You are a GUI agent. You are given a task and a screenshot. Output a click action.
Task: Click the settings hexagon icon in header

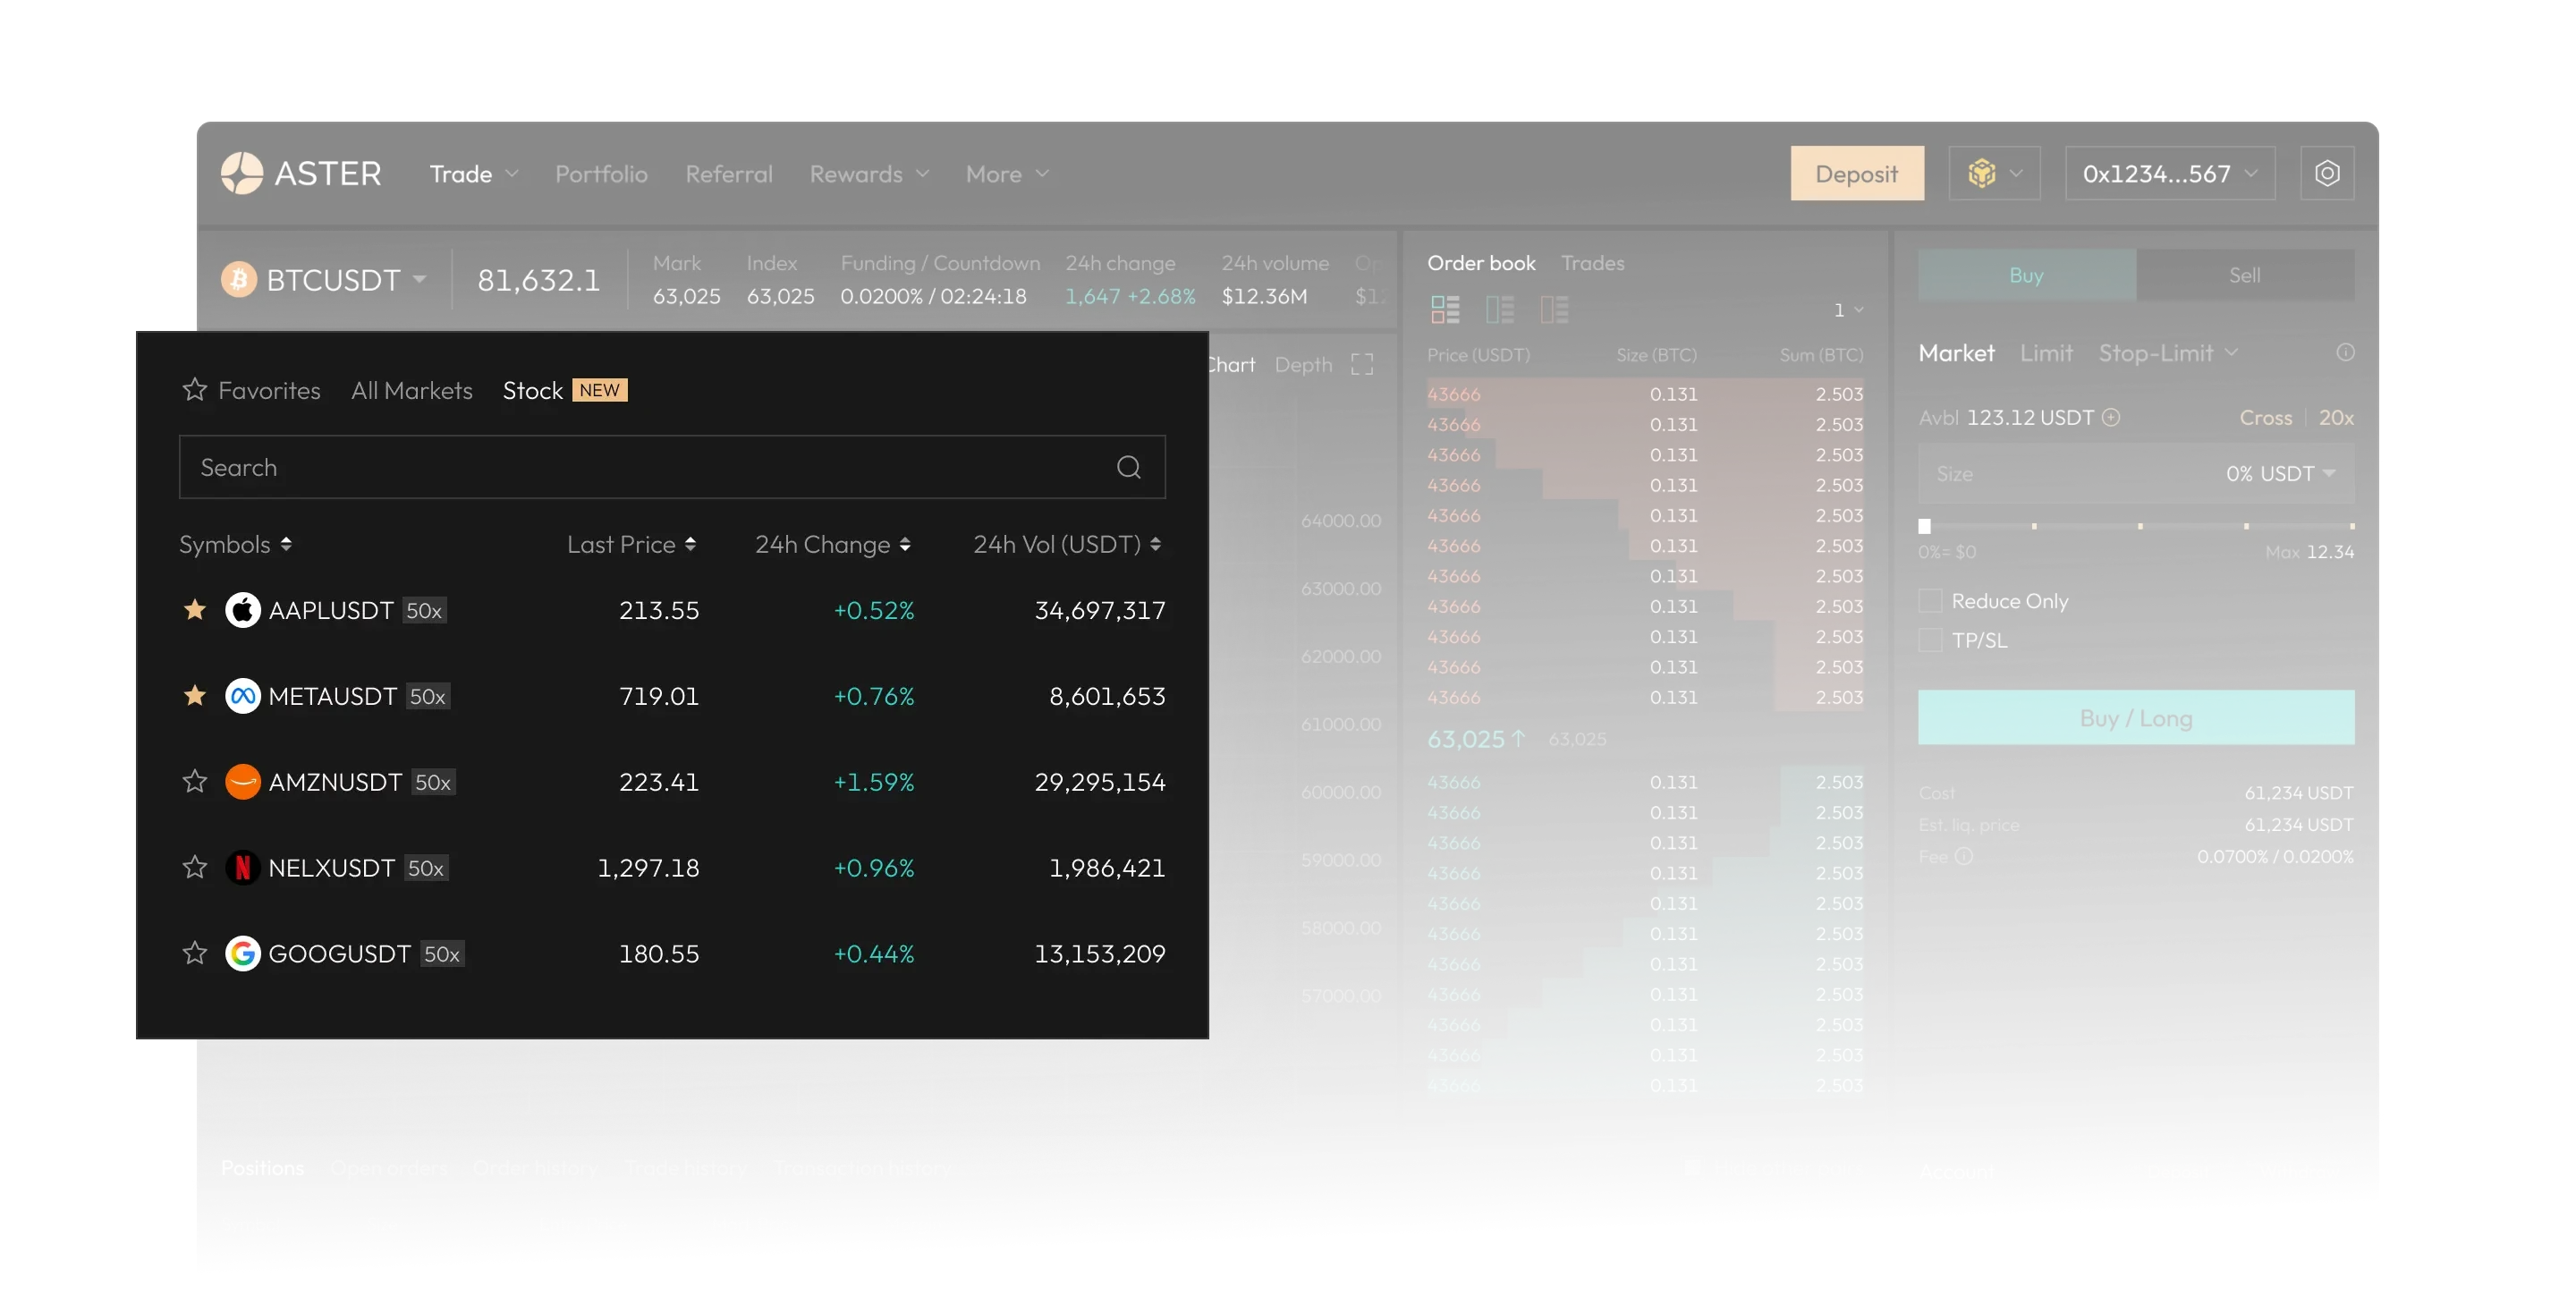[2326, 173]
